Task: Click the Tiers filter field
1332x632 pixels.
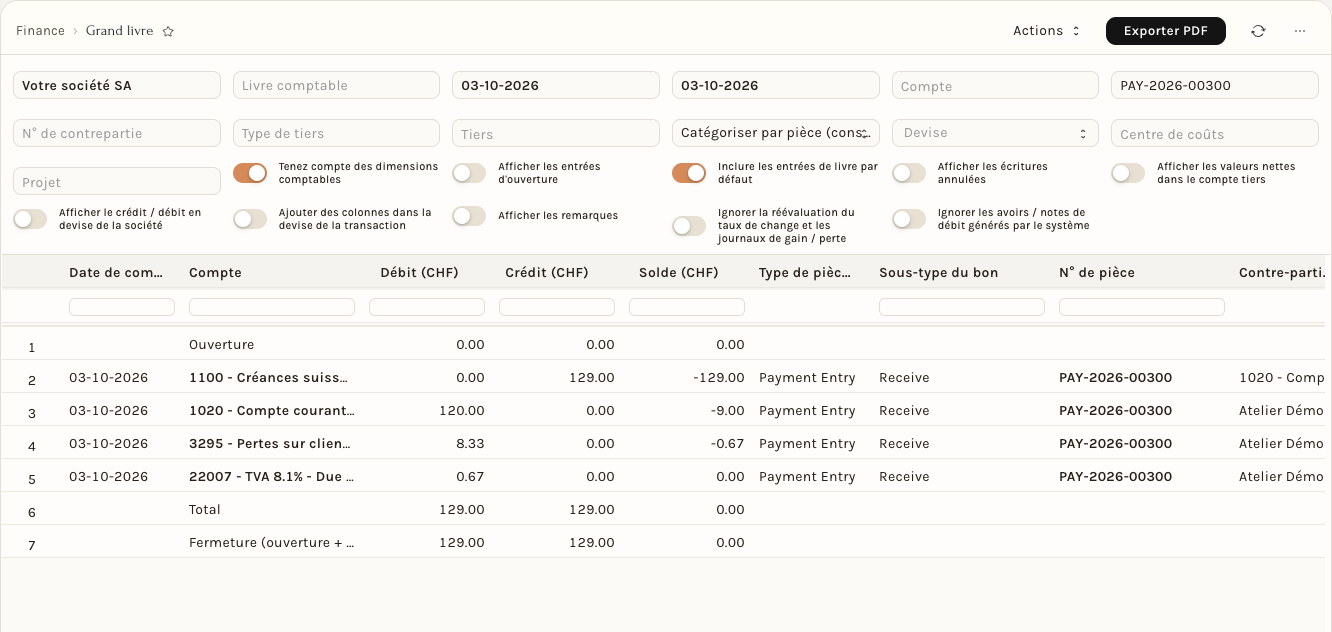Action: [556, 133]
